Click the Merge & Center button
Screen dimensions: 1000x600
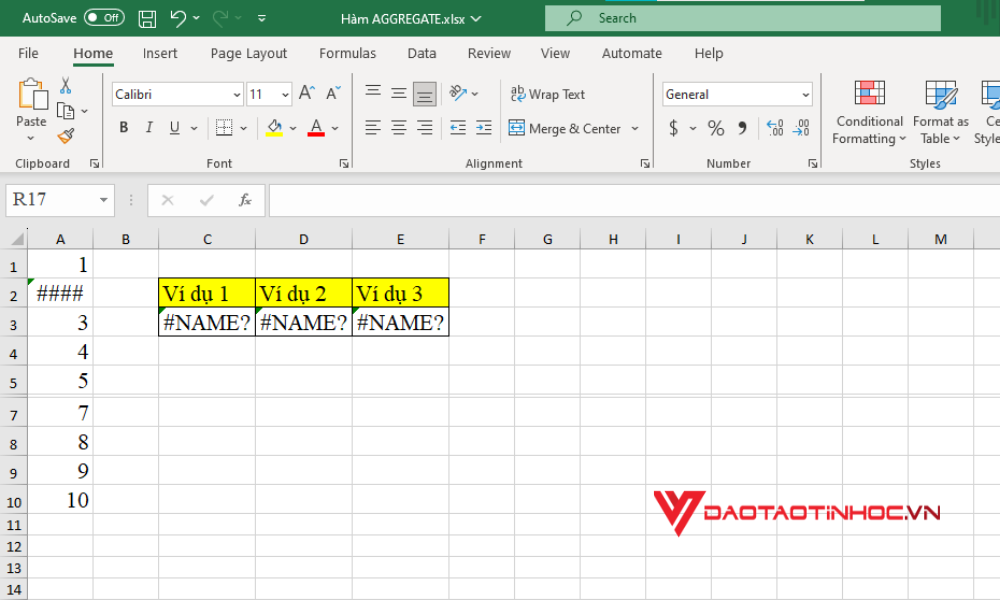pos(568,128)
